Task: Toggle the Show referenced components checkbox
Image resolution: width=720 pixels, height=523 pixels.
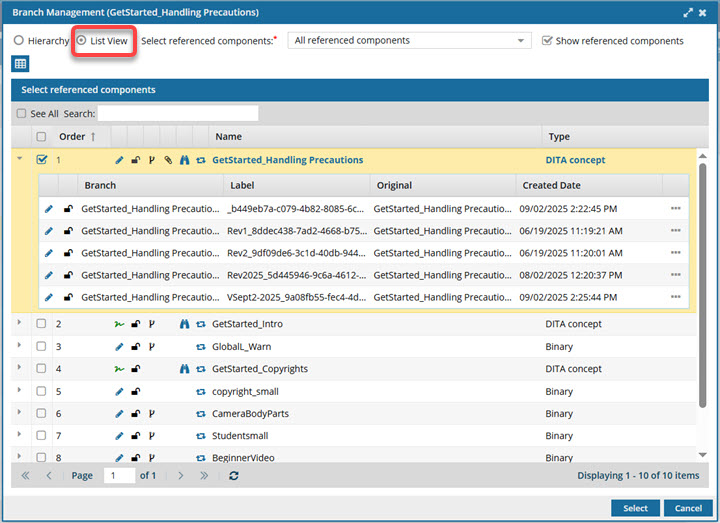Action: pyautogui.click(x=547, y=41)
